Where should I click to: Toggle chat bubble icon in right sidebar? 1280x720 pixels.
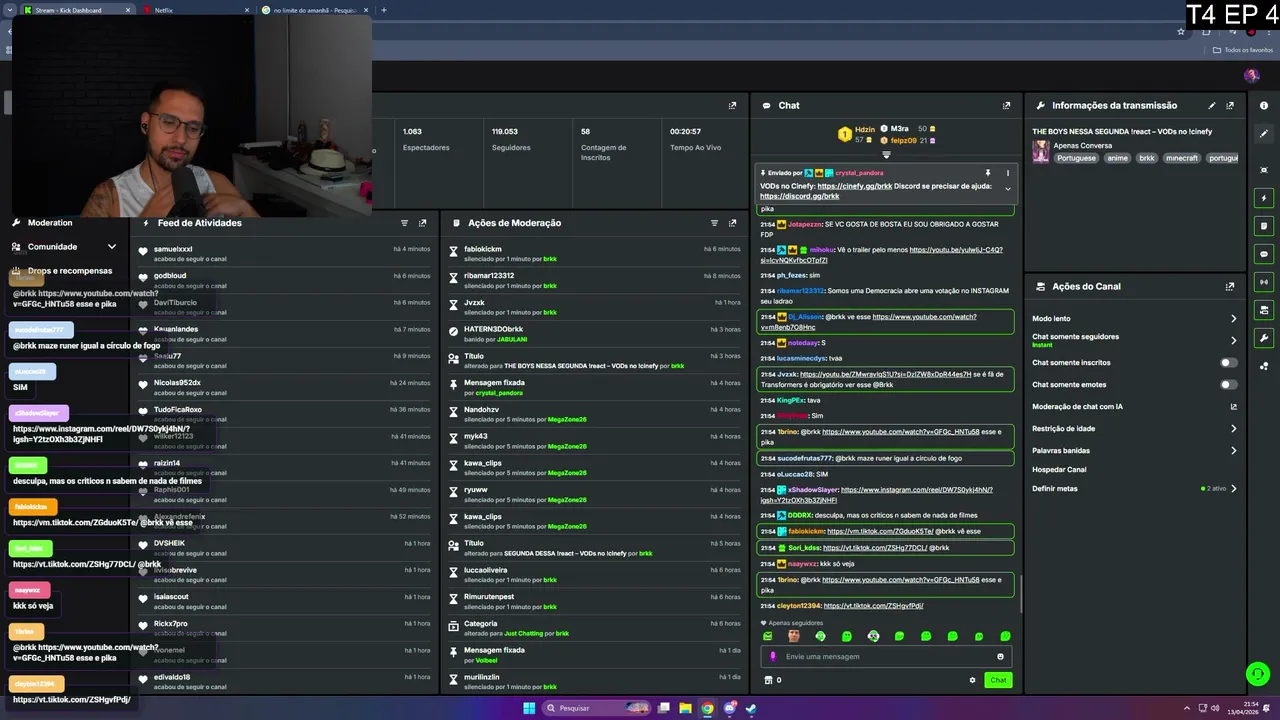(x=1264, y=254)
